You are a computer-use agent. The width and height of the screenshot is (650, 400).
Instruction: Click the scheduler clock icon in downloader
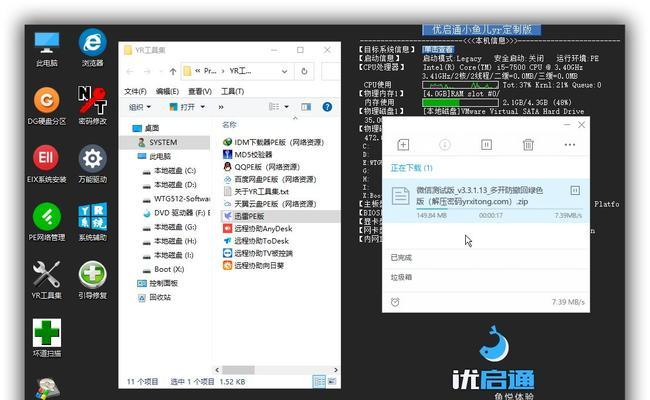(395, 302)
